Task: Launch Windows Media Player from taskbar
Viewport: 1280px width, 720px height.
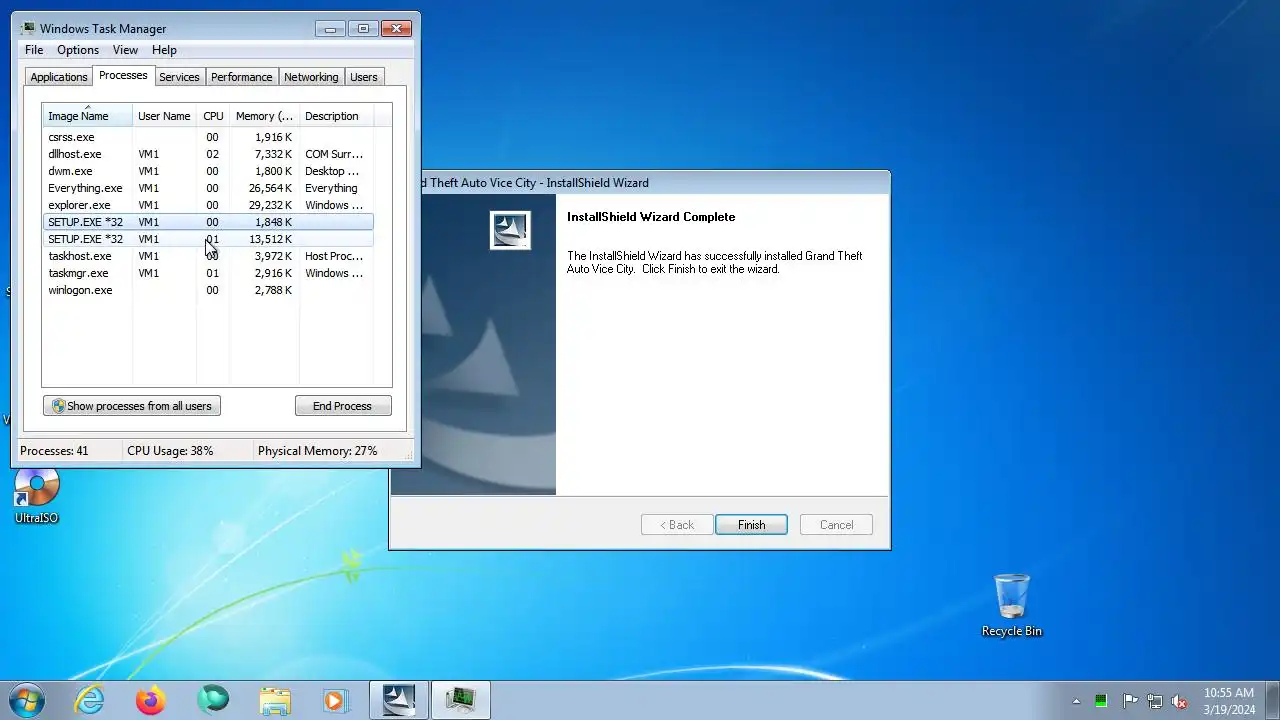Action: (x=335, y=700)
